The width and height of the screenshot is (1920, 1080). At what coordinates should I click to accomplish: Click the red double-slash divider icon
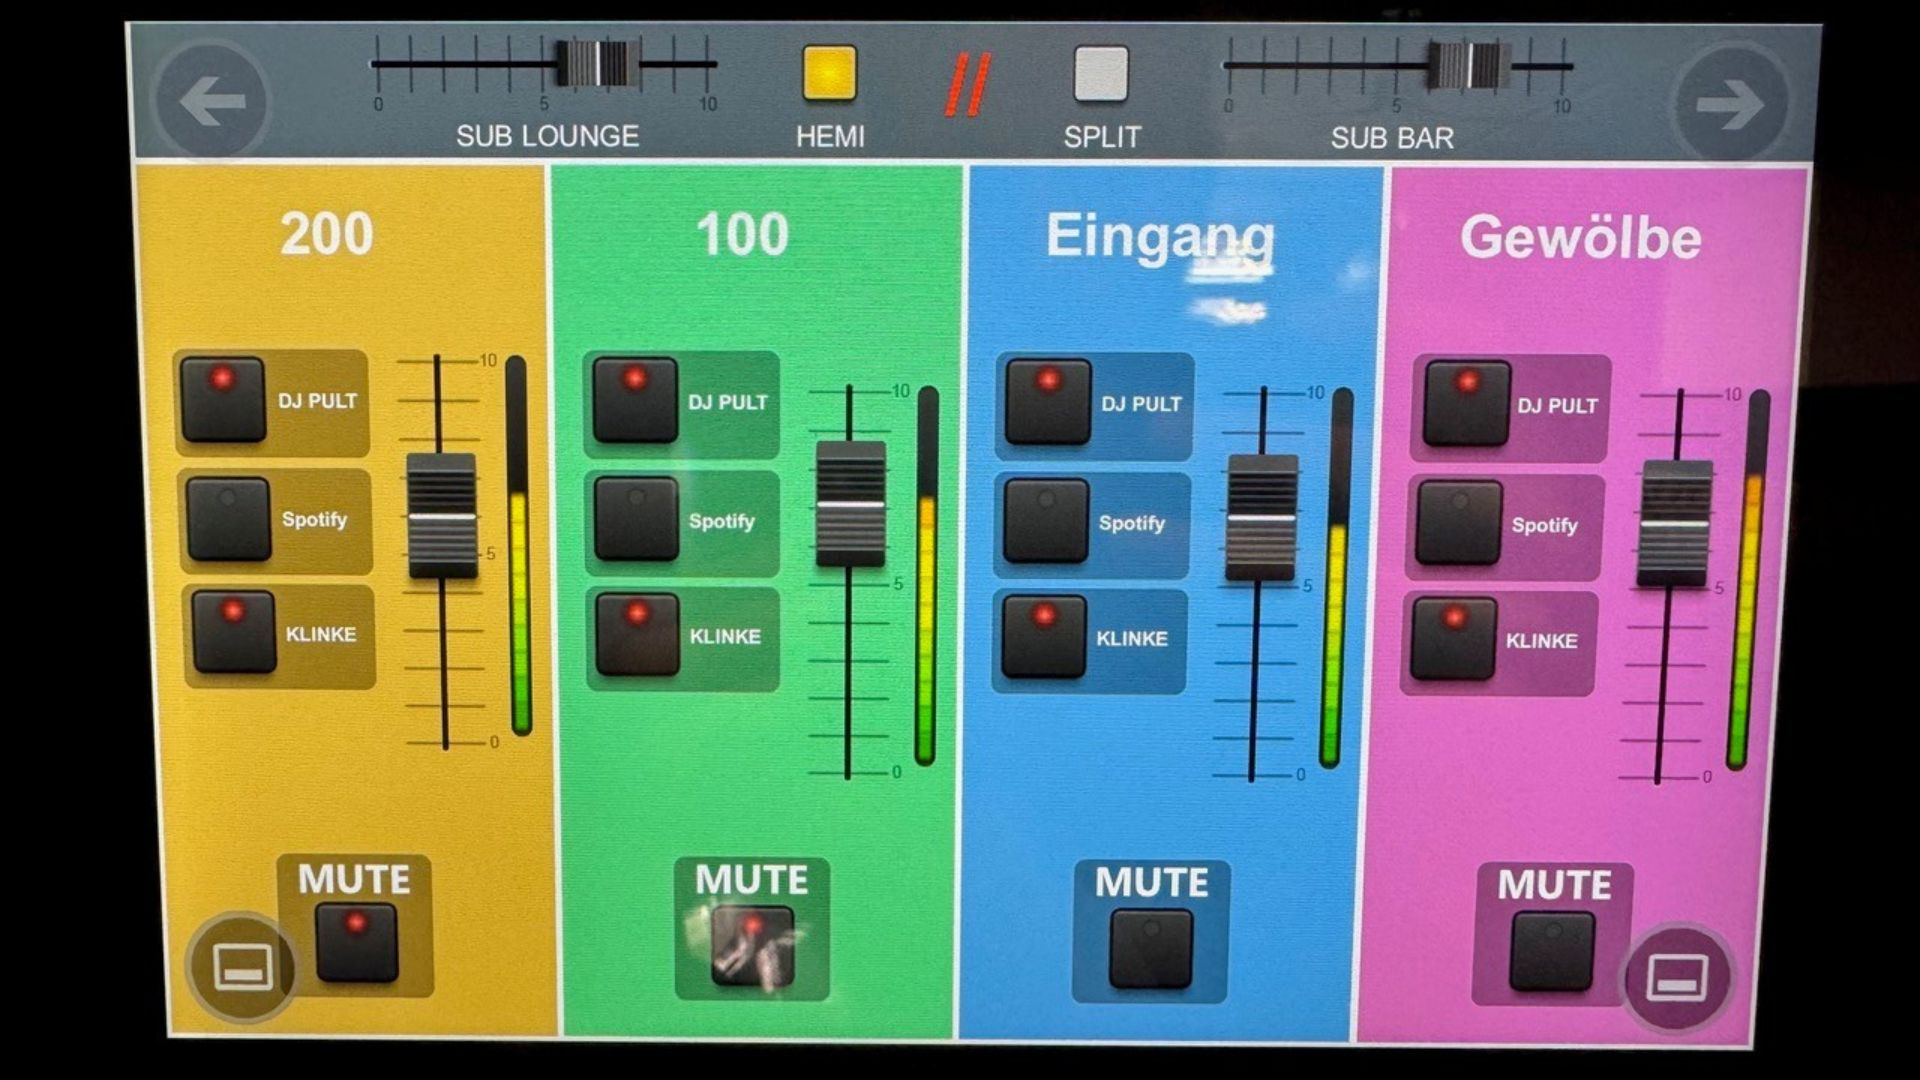[967, 84]
